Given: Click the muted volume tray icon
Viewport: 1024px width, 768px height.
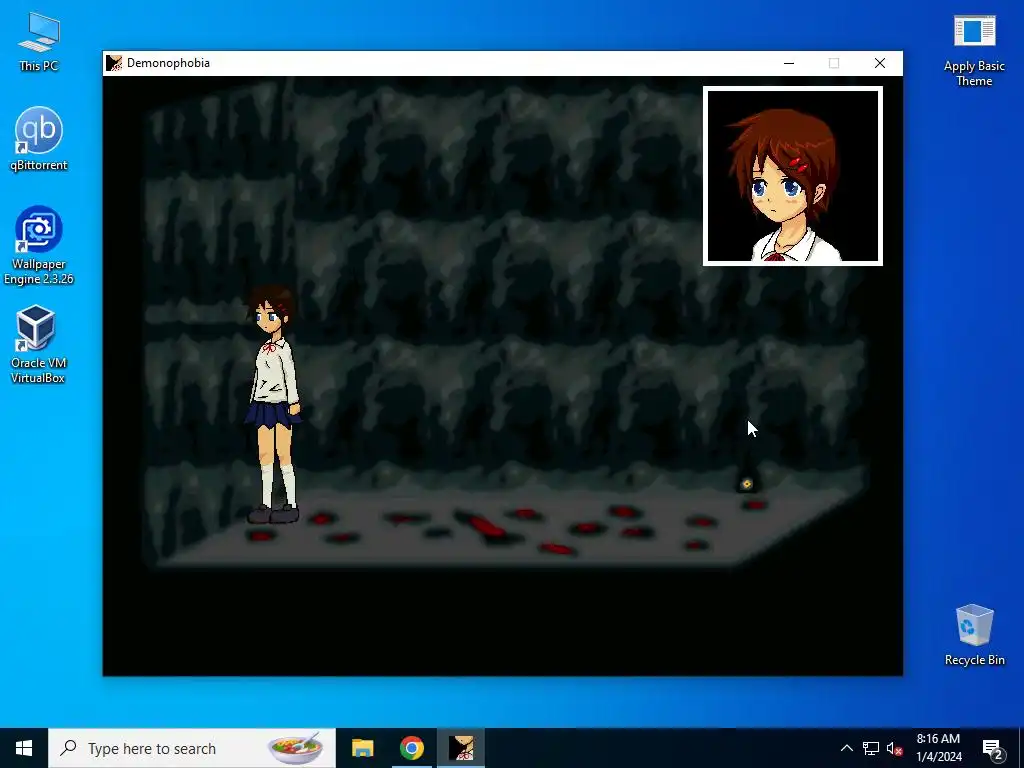Looking at the screenshot, I should [894, 748].
